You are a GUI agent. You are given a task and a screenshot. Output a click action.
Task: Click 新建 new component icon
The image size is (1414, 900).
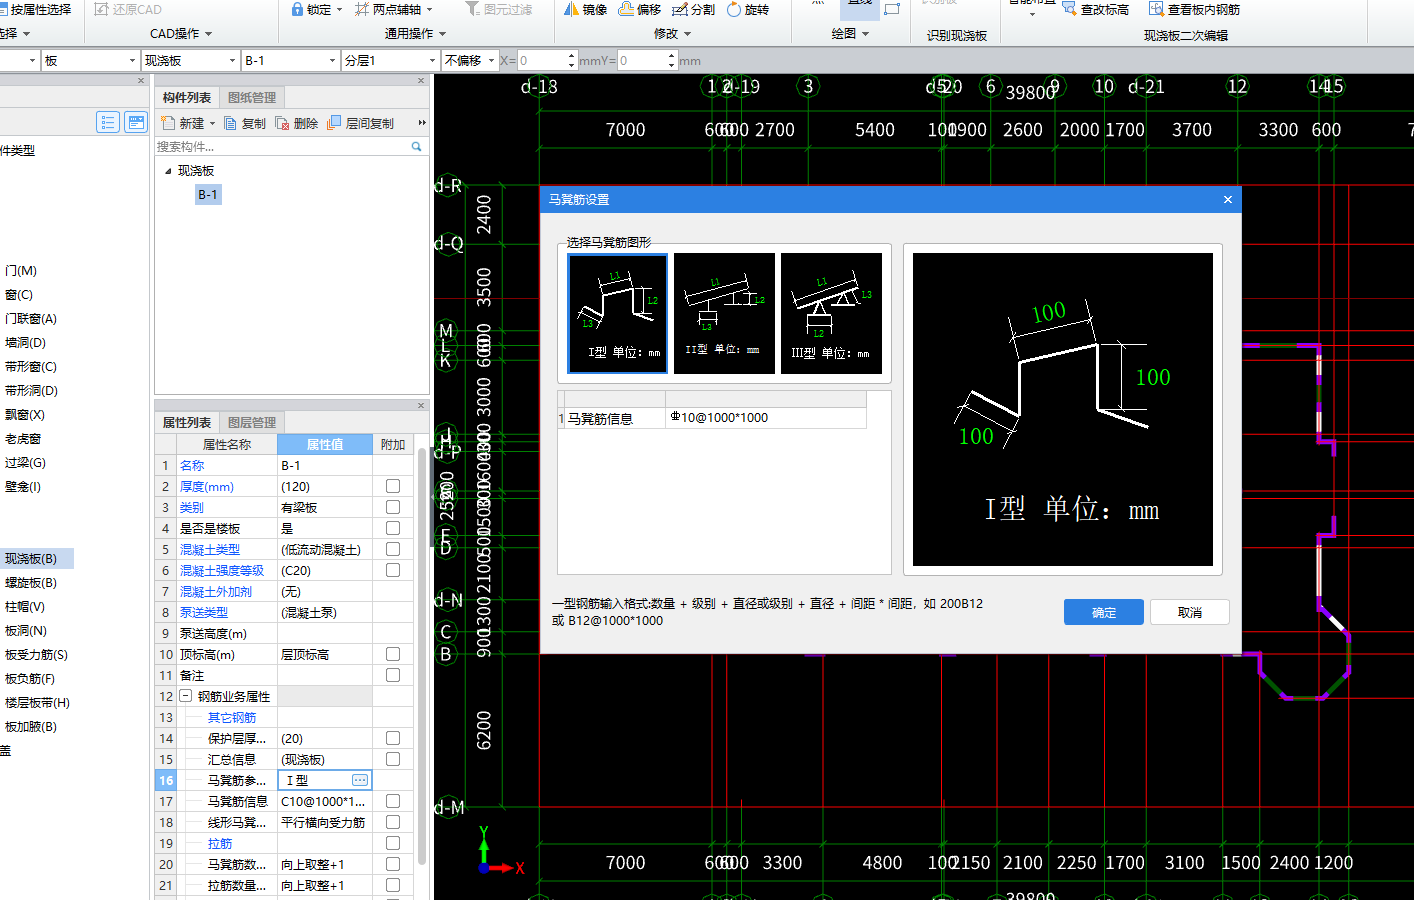click(168, 123)
